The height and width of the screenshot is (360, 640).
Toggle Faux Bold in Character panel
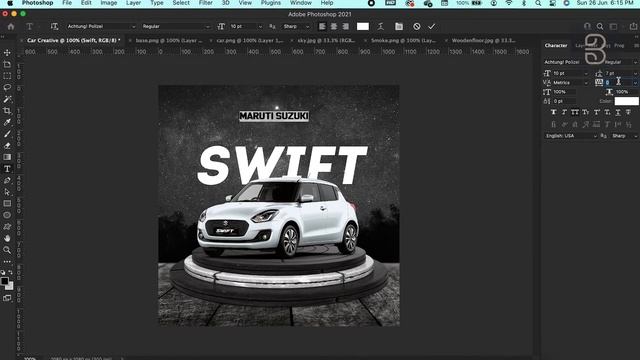pyautogui.click(x=553, y=112)
